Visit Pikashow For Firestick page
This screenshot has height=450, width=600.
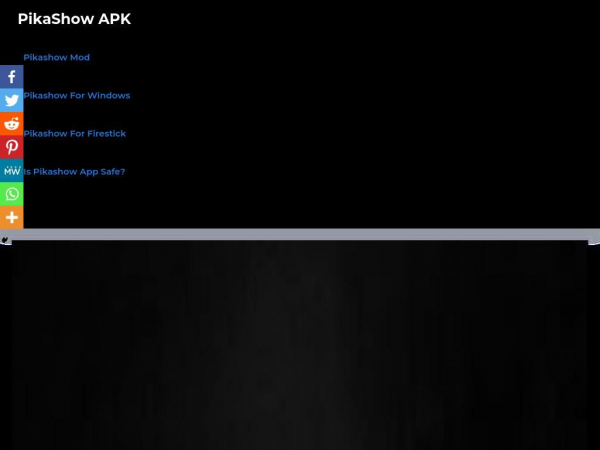point(75,134)
